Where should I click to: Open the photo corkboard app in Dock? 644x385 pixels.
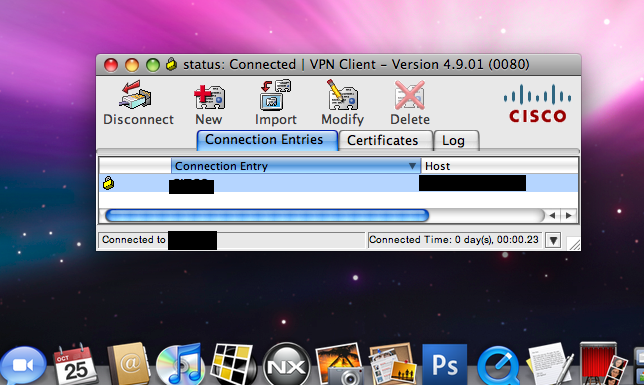coord(392,364)
